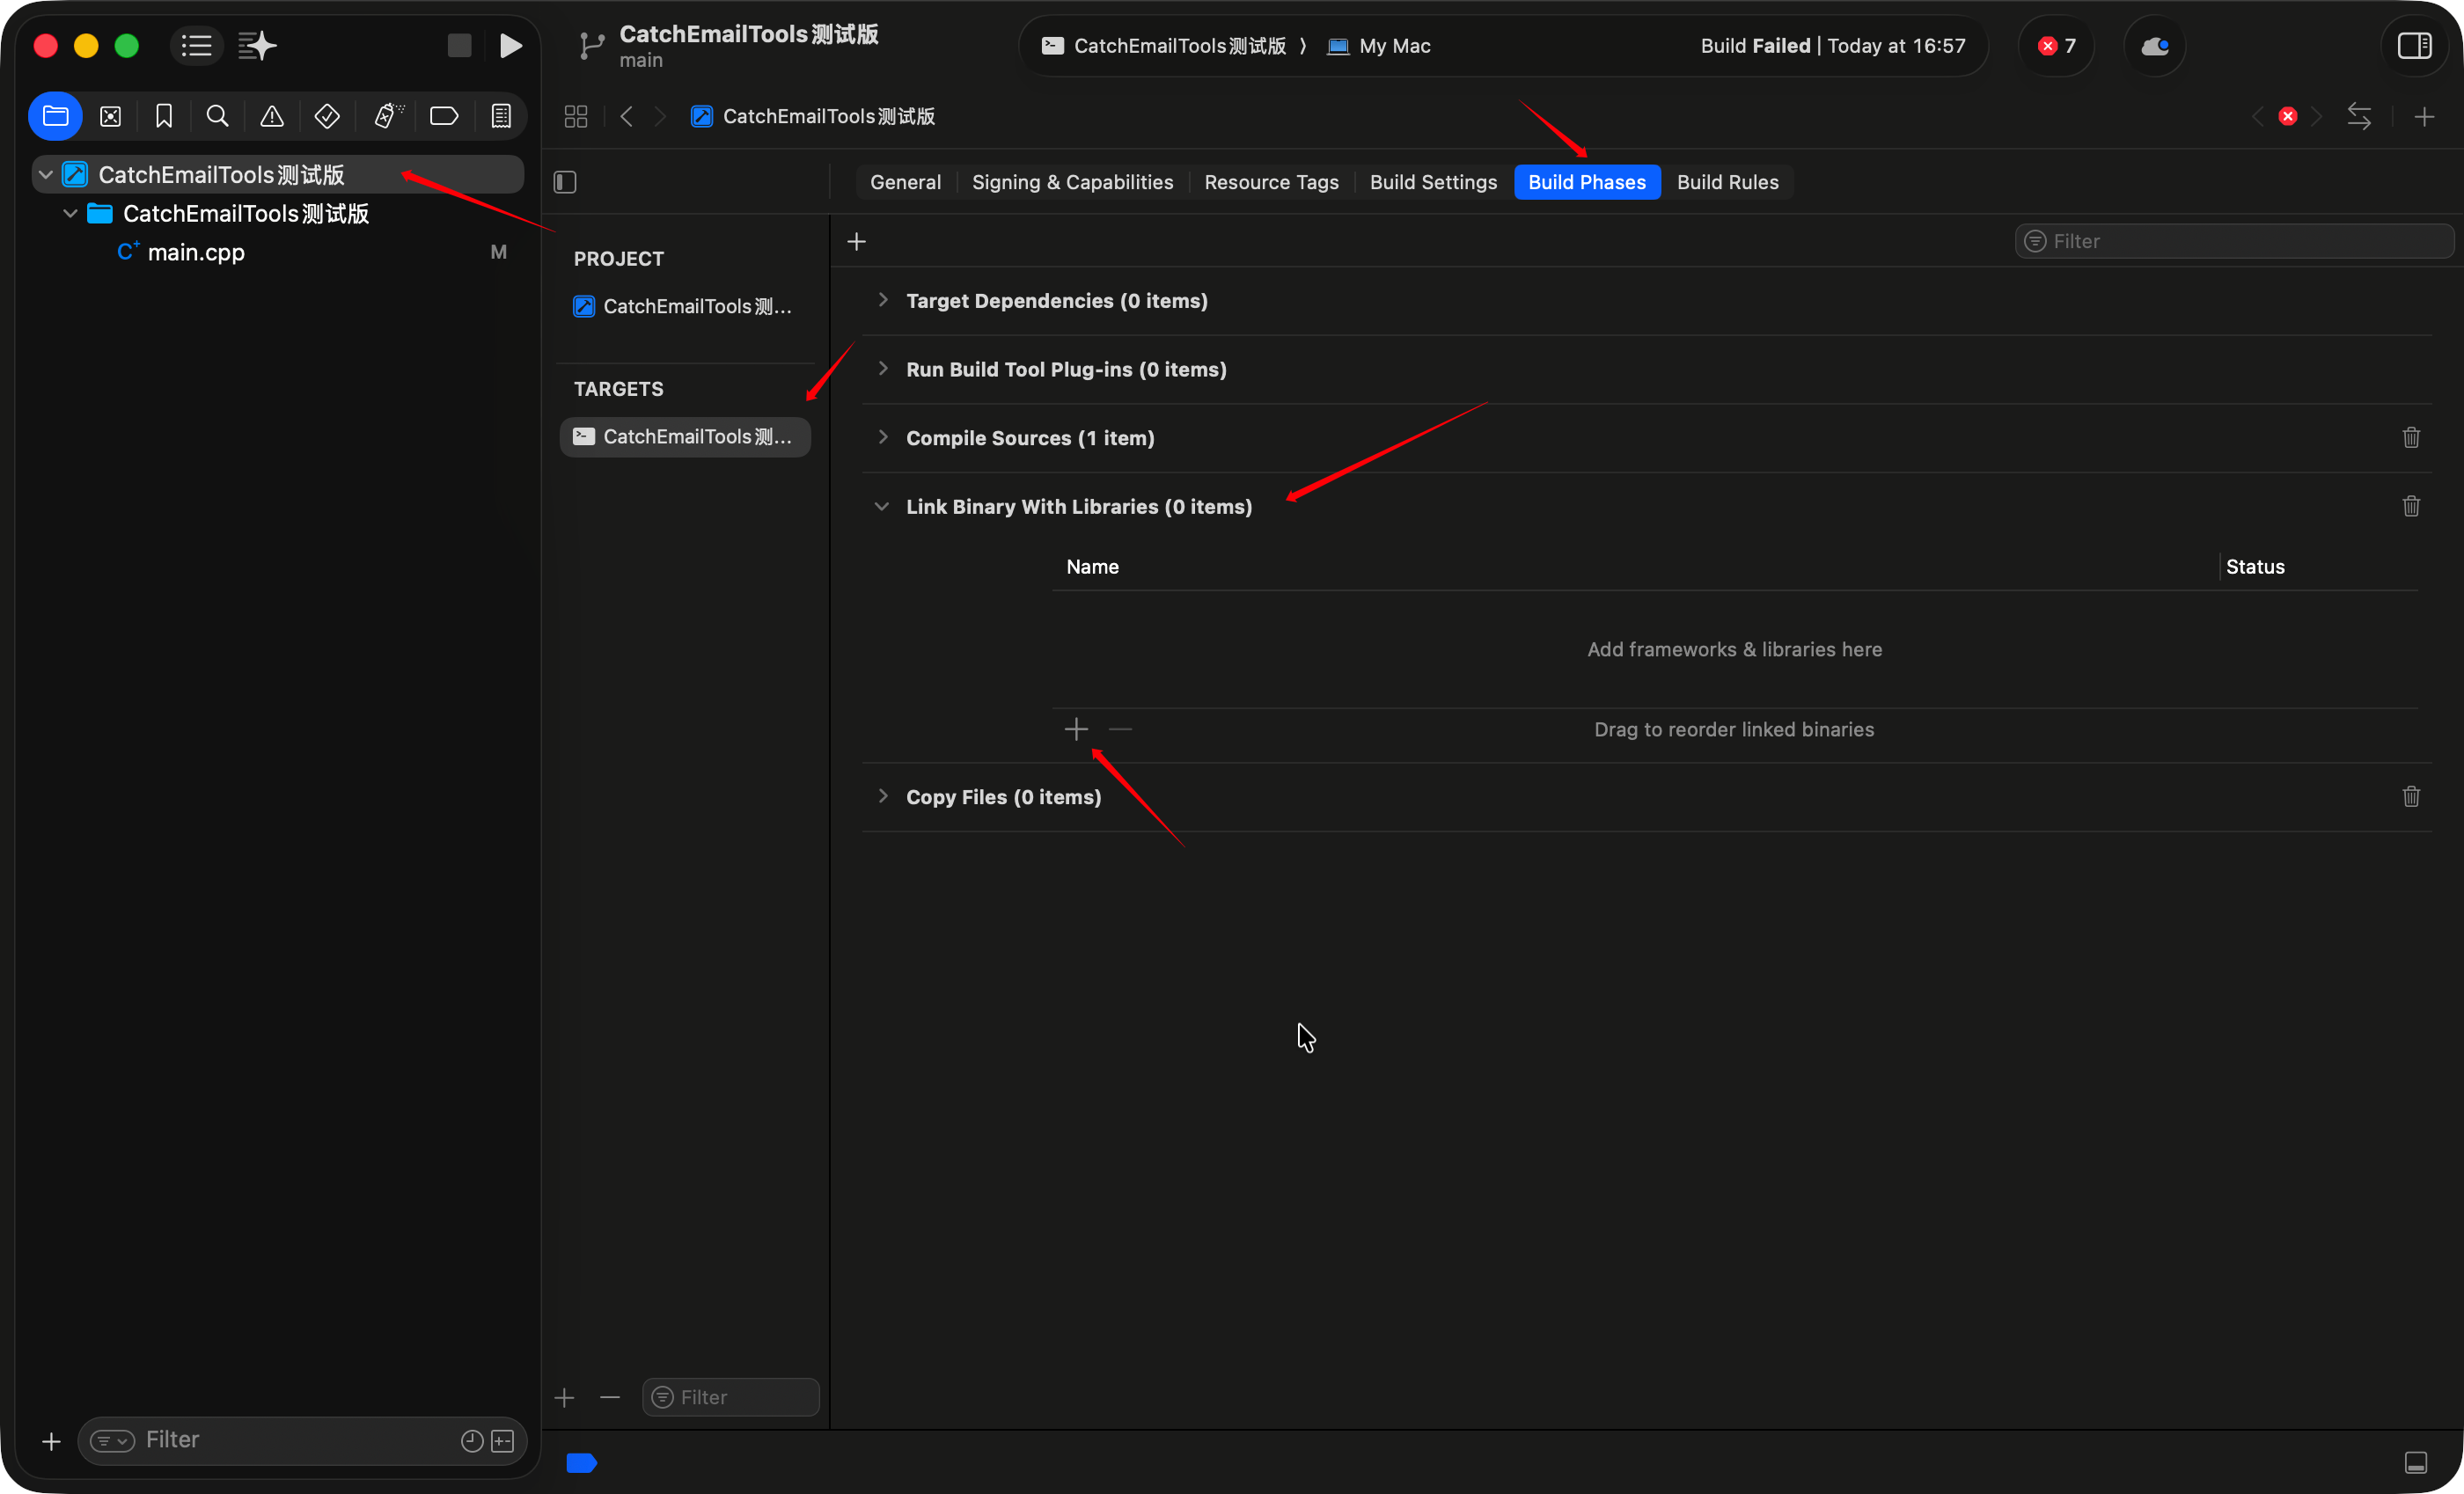Switch to Build Settings tab
The height and width of the screenshot is (1494, 2464).
pos(1432,182)
